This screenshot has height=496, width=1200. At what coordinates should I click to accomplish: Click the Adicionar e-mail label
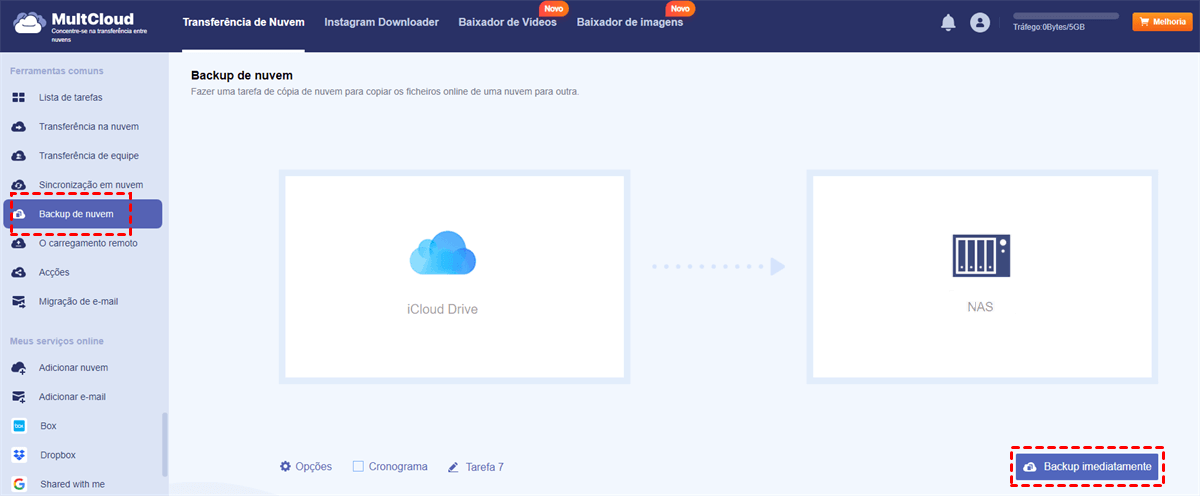coord(72,396)
